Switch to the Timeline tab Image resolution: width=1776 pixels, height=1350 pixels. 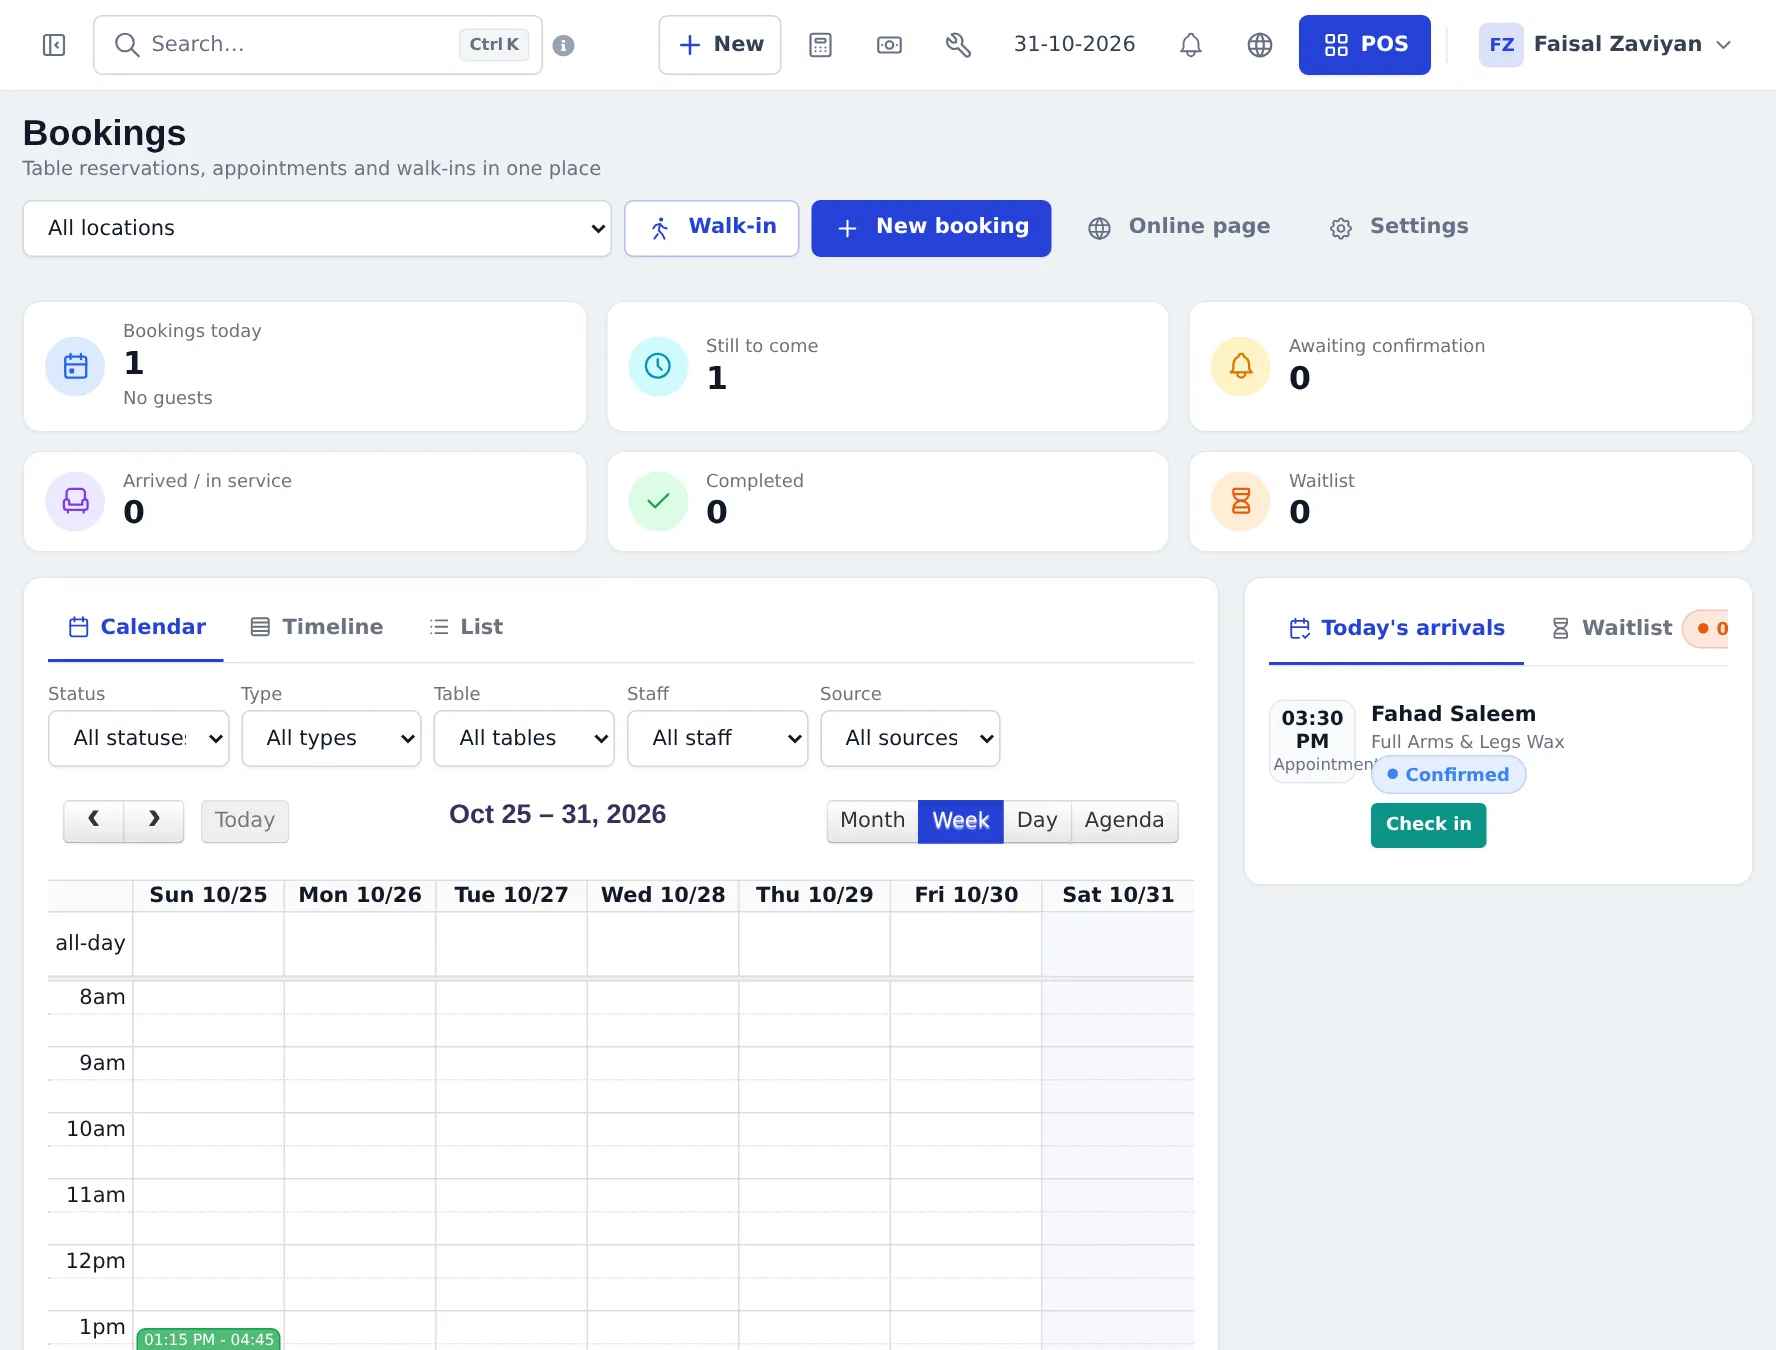(316, 627)
